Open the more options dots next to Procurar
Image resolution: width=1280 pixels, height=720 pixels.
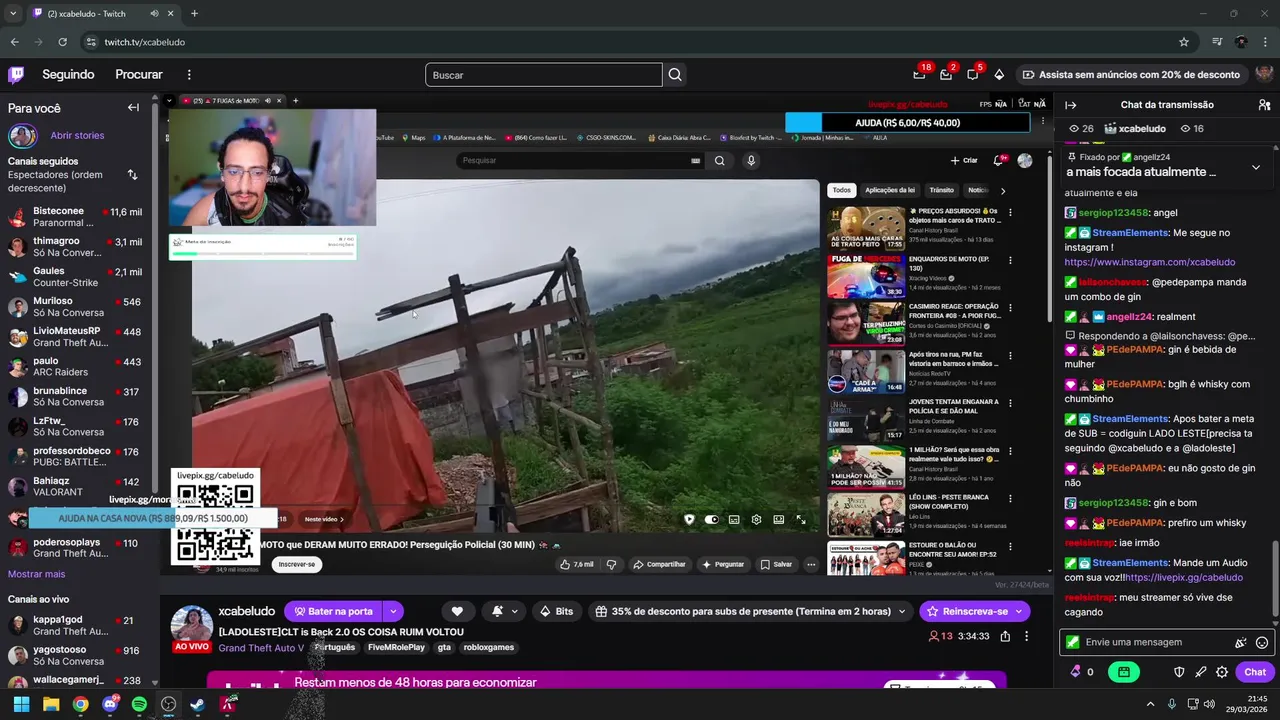pos(189,74)
